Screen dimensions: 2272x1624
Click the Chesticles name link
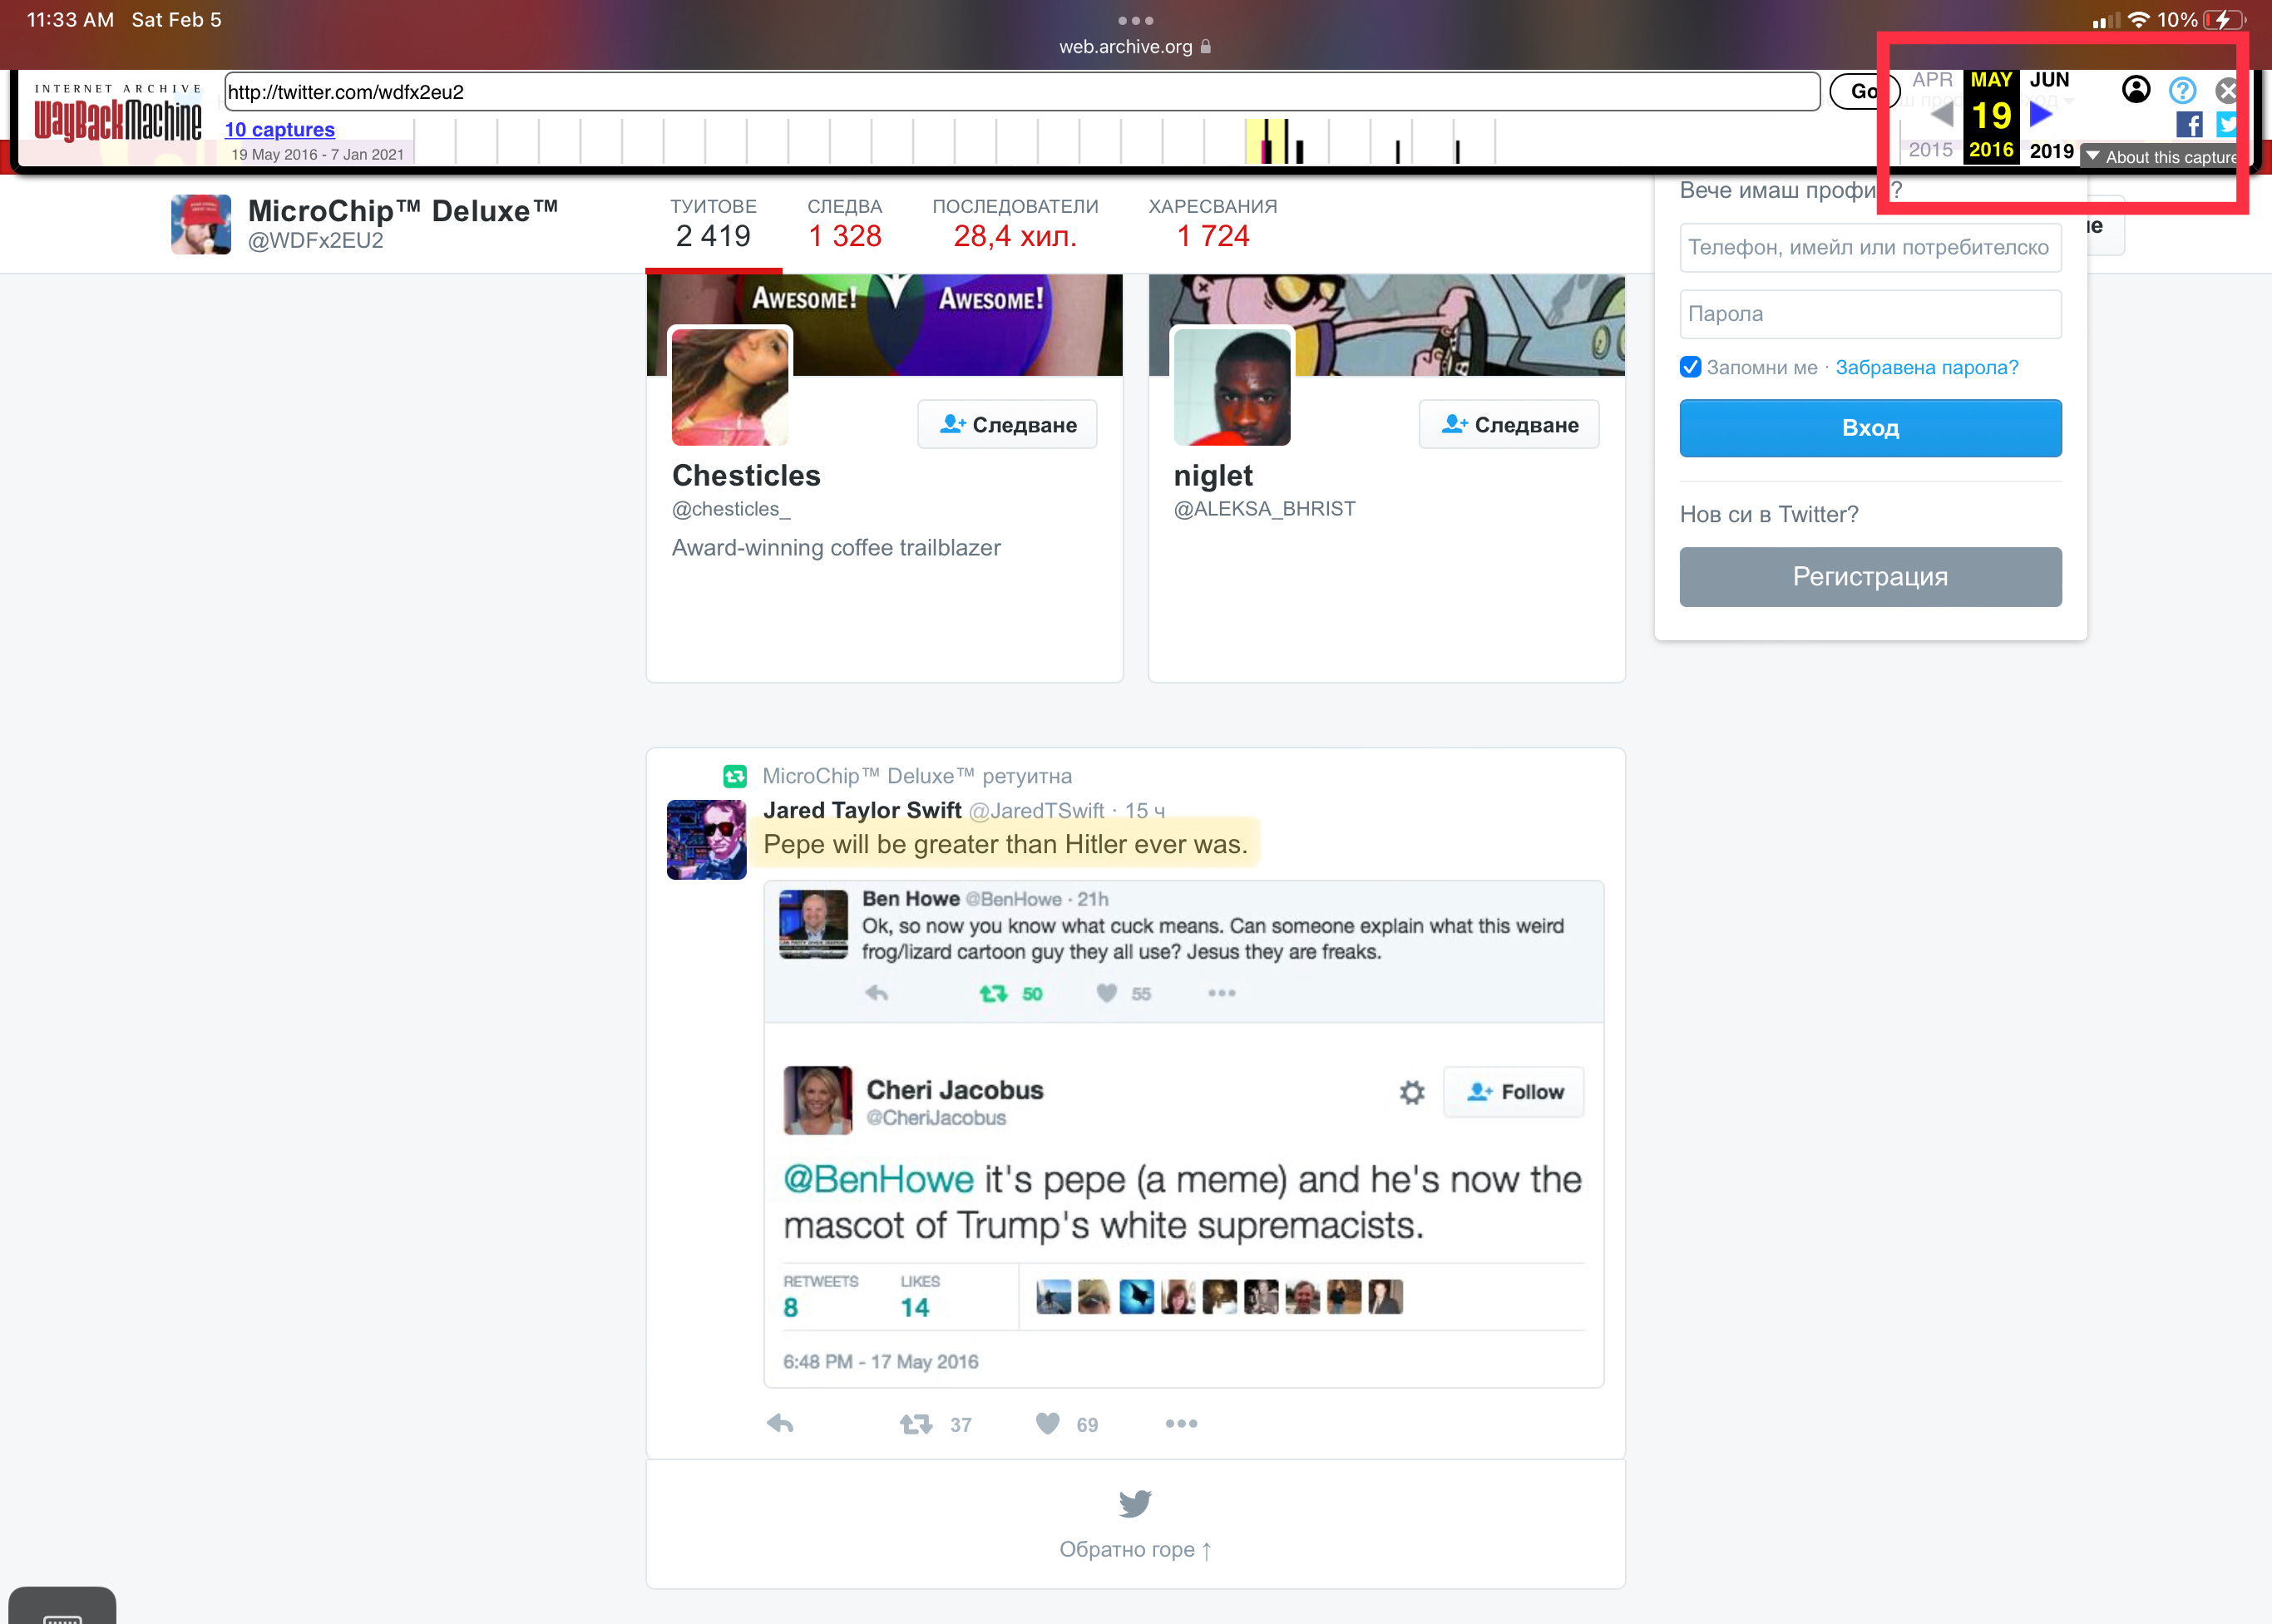746,475
